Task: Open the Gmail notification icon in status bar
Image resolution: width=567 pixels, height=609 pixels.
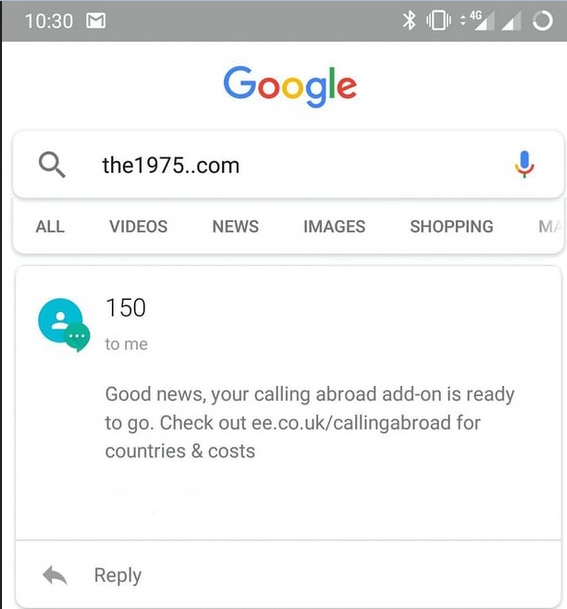Action: [x=96, y=21]
